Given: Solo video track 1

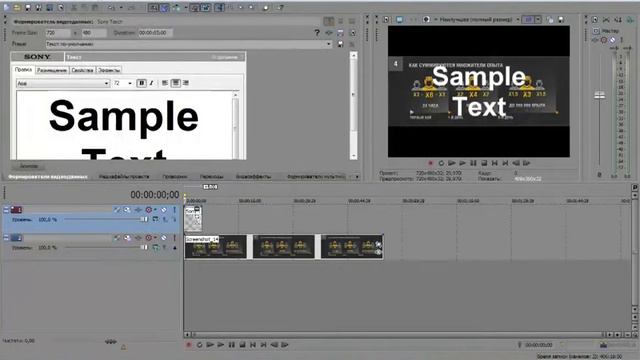Looking at the screenshot, I should click(x=174, y=210).
